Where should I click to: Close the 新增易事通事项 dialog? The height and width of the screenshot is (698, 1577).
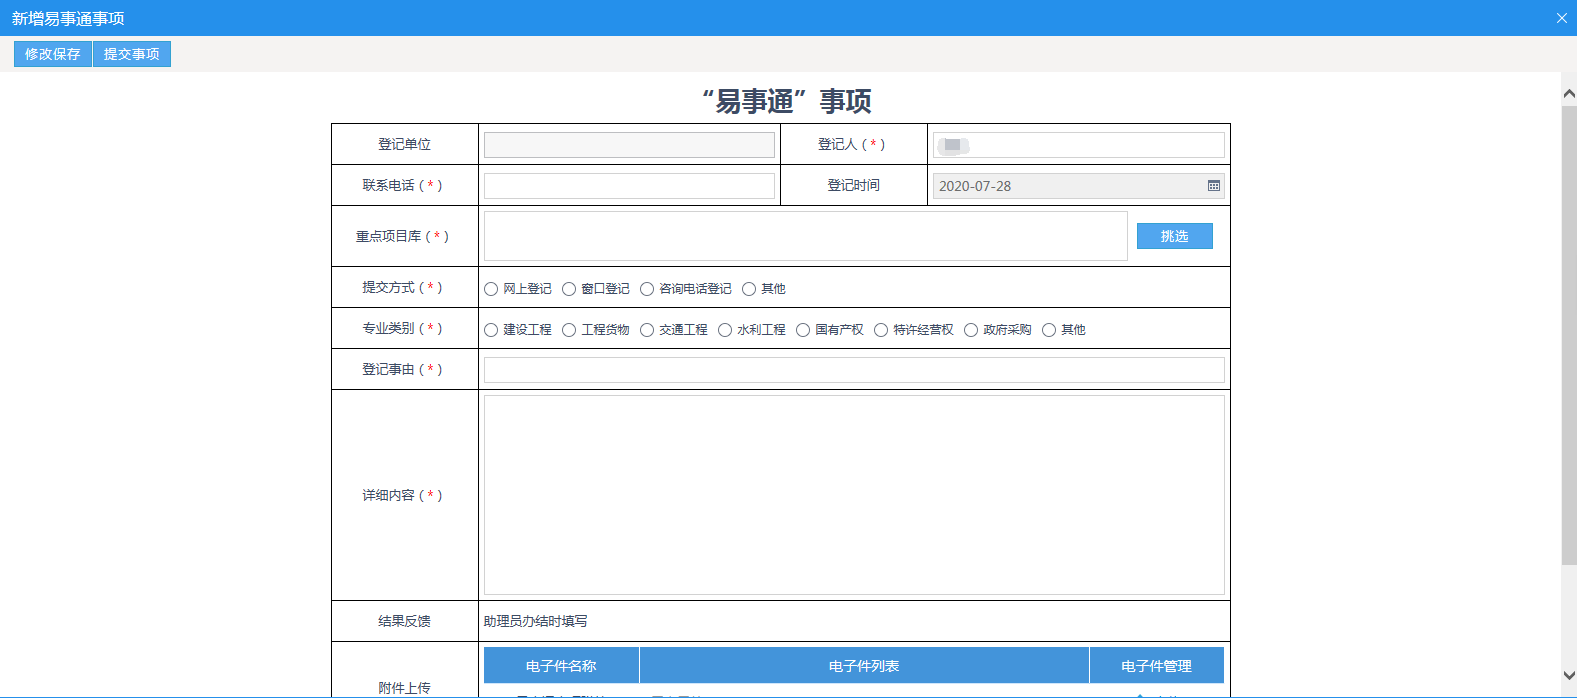(1561, 18)
